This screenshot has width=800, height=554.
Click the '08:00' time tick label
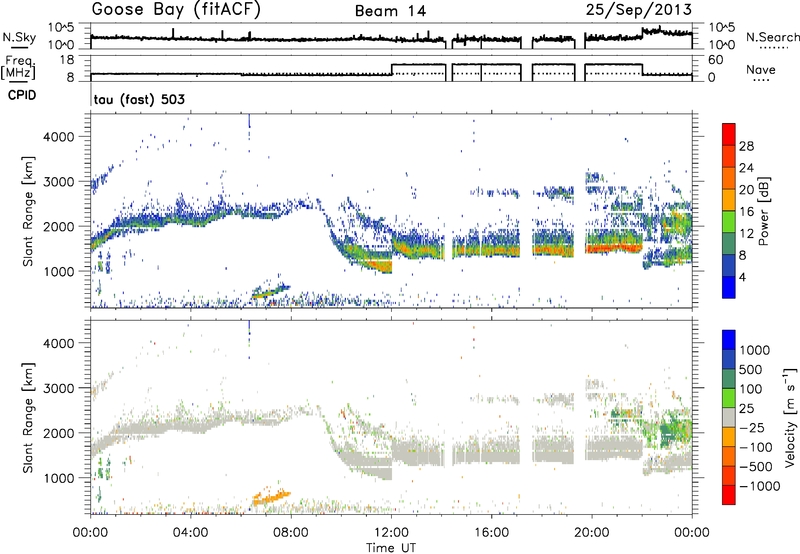pos(291,533)
